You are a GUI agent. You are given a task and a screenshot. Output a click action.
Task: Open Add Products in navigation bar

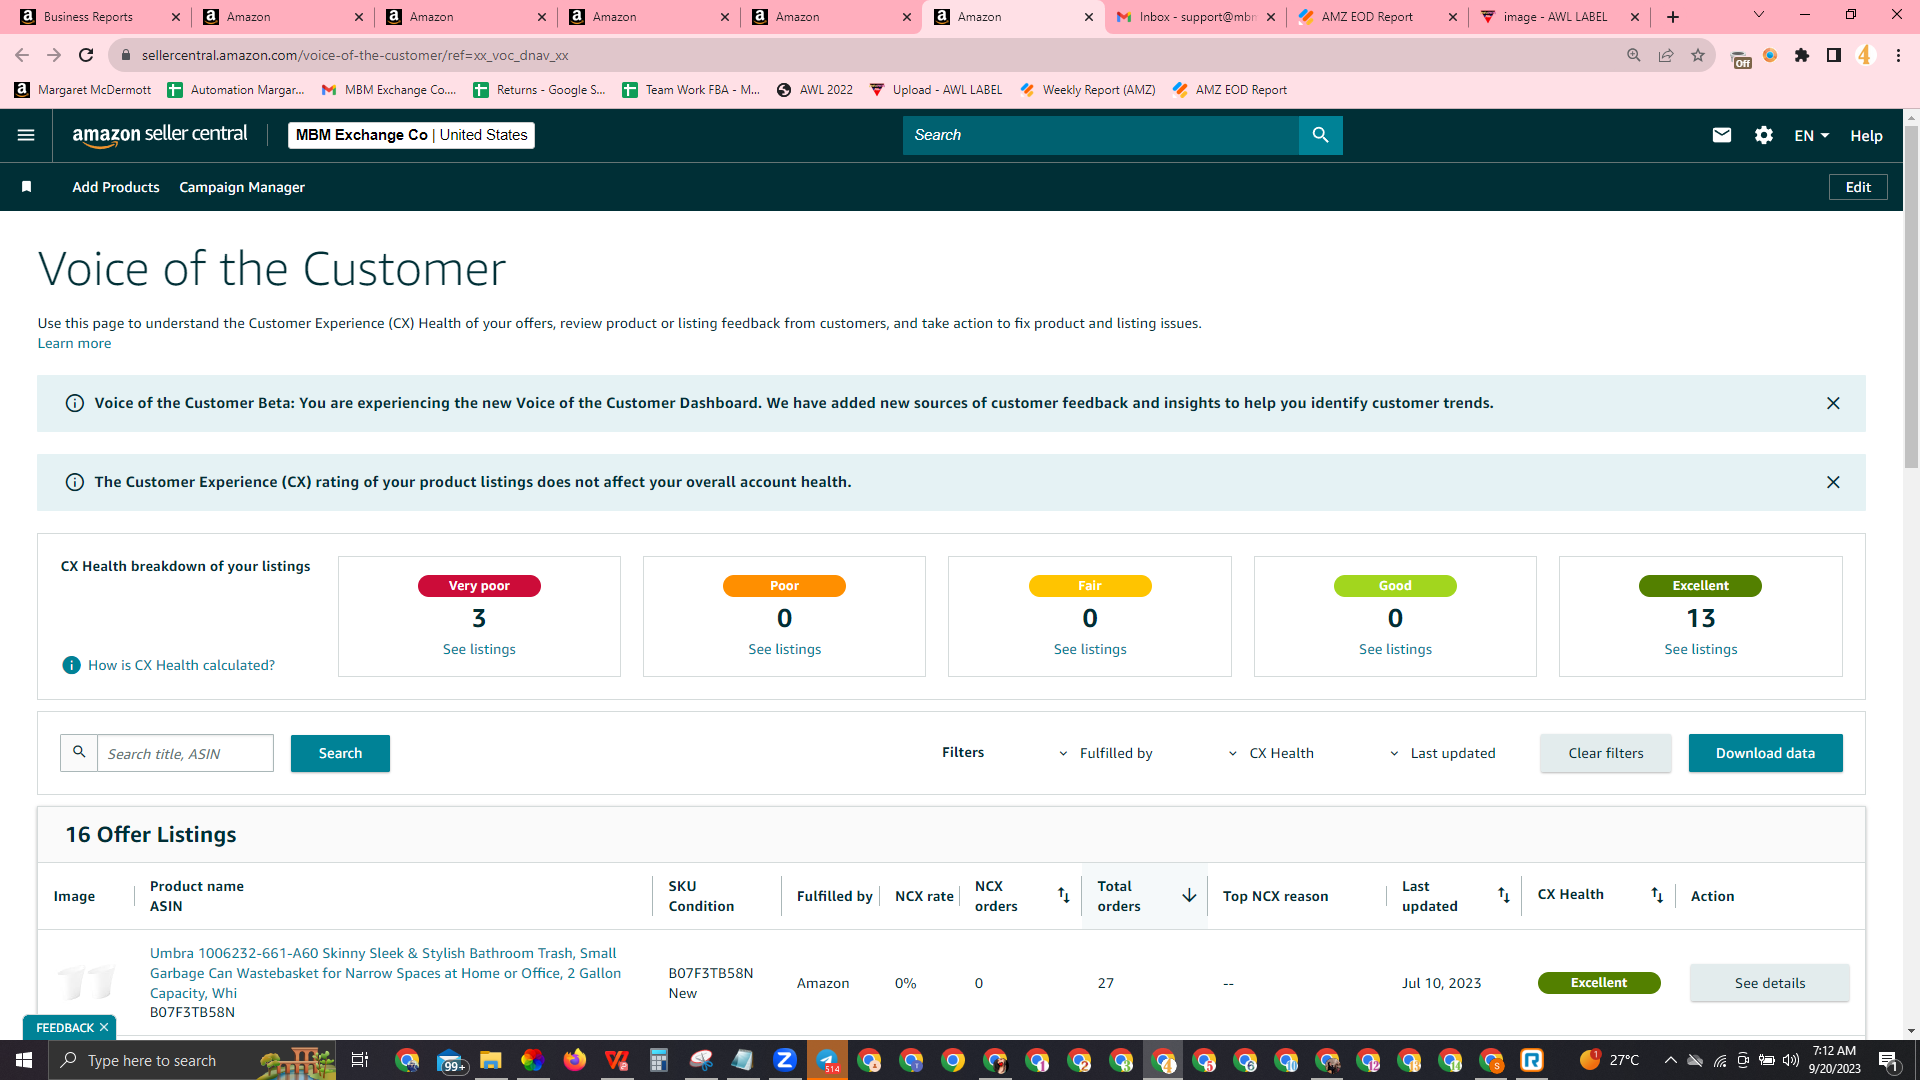[116, 187]
